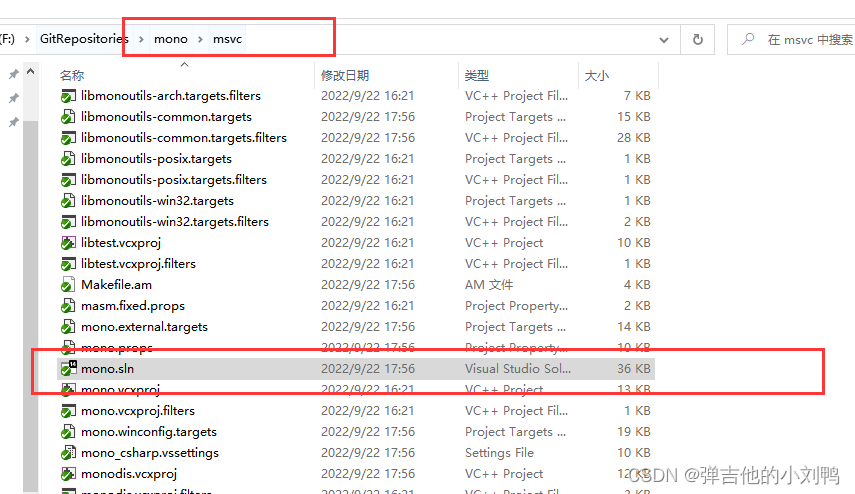
Task: Click the third pin icon in navigation pane
Action: click(x=14, y=122)
